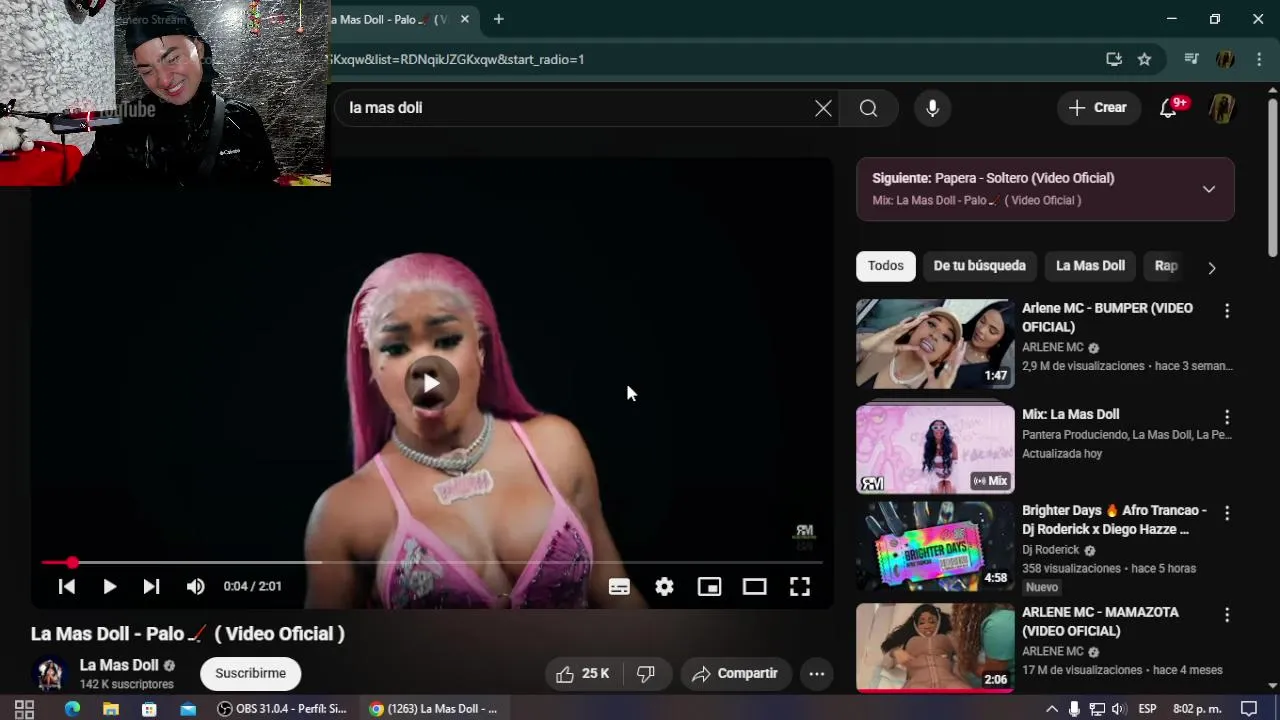1280x720 pixels.
Task: Mute the video volume speaker icon
Action: (x=195, y=587)
